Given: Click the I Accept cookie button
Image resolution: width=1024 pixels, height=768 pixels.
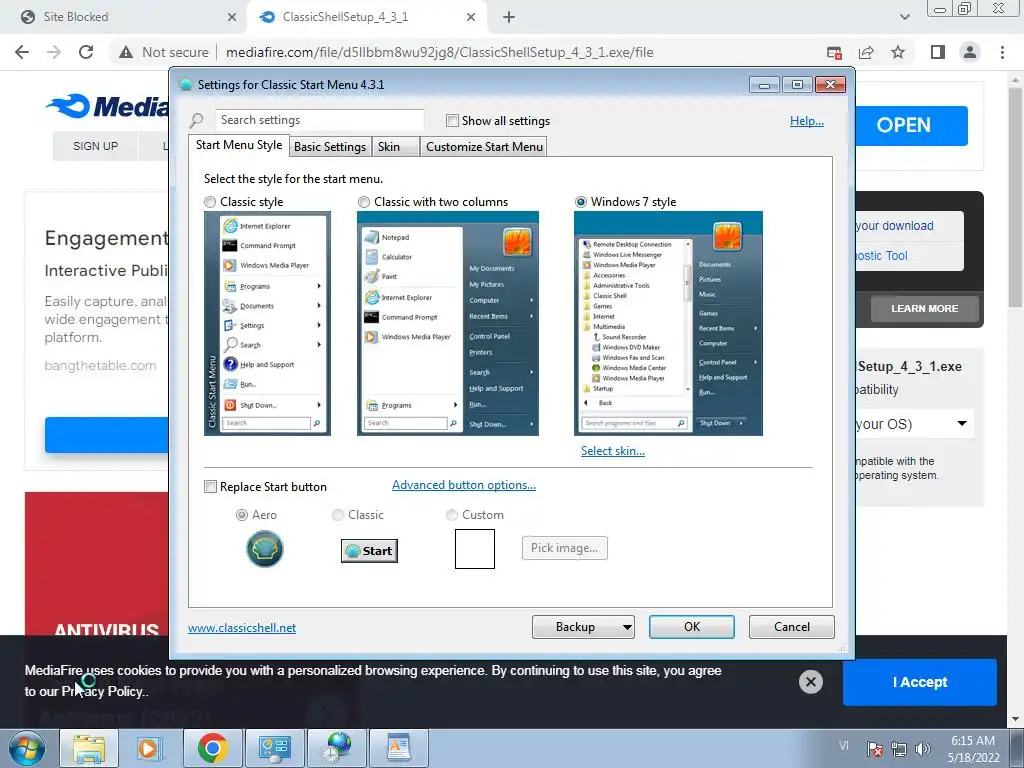Looking at the screenshot, I should (920, 682).
